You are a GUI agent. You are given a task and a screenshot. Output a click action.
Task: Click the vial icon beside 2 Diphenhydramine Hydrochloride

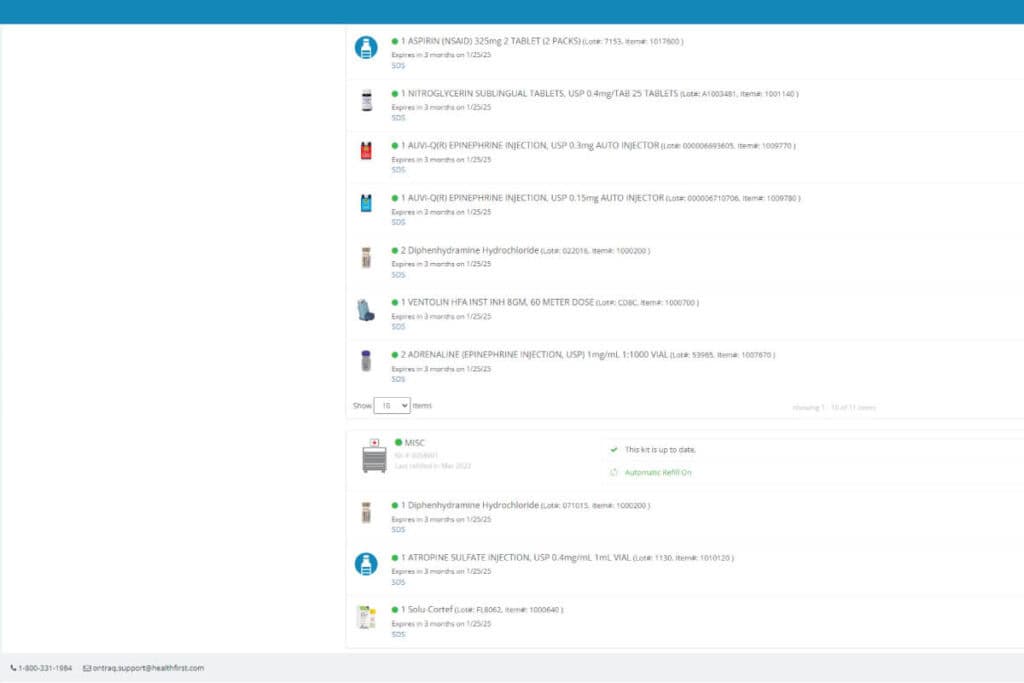pyautogui.click(x=366, y=257)
